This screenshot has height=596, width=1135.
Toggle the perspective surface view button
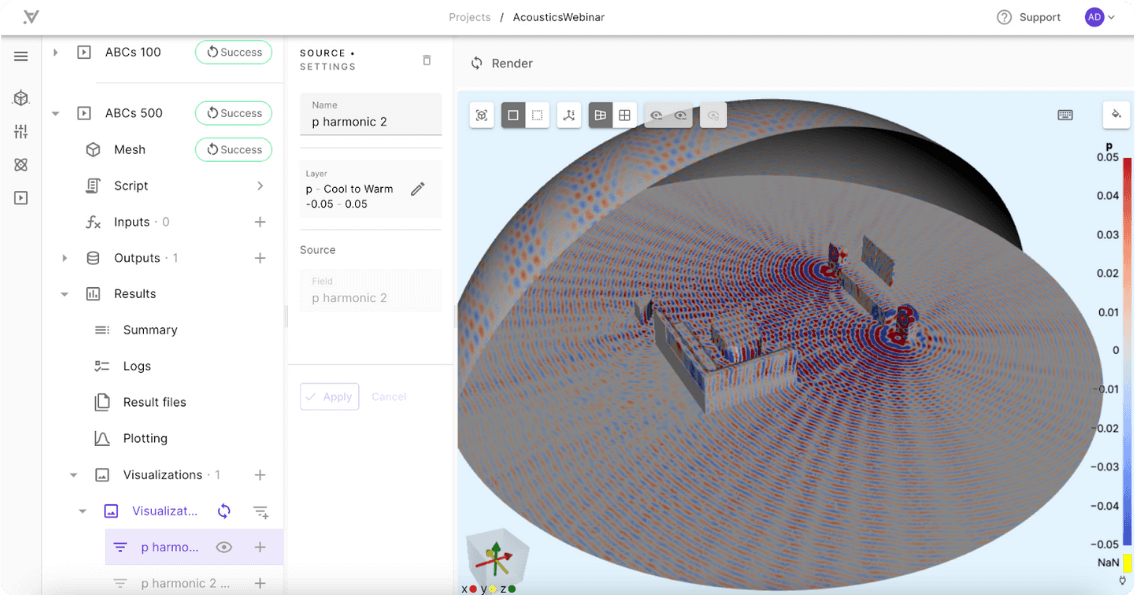(x=600, y=115)
